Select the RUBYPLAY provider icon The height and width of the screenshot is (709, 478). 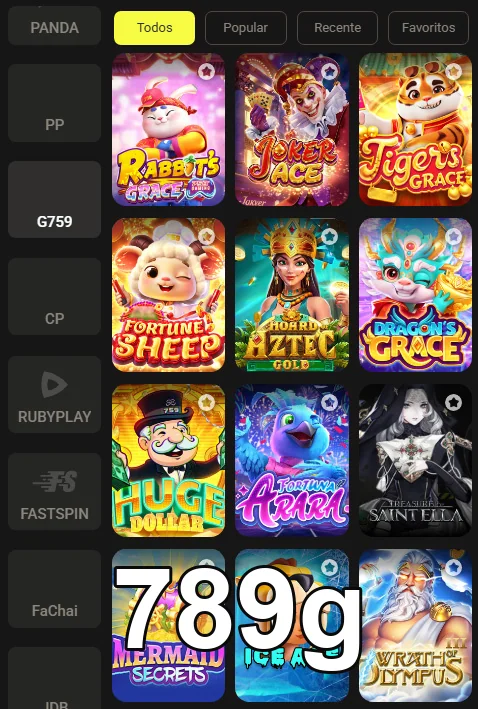pyautogui.click(x=54, y=384)
